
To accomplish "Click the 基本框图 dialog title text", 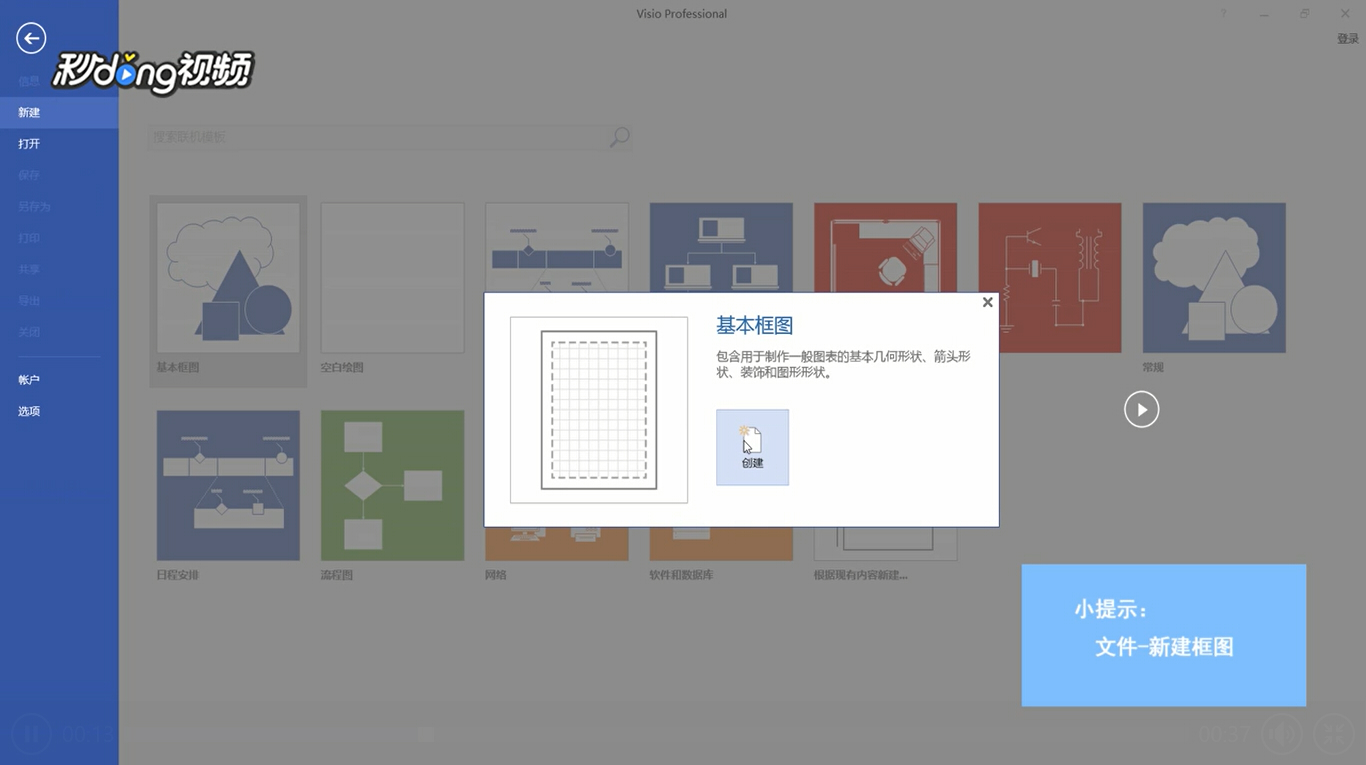I will click(x=754, y=326).
